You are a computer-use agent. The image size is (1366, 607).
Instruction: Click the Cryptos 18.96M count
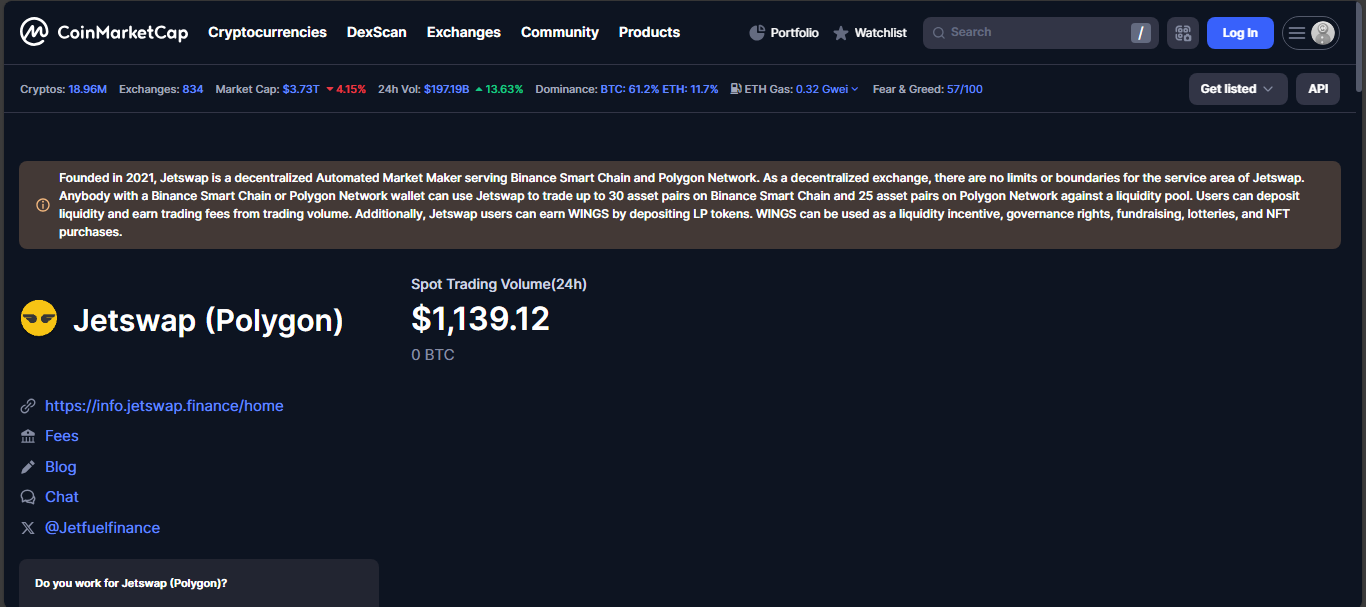(x=88, y=89)
